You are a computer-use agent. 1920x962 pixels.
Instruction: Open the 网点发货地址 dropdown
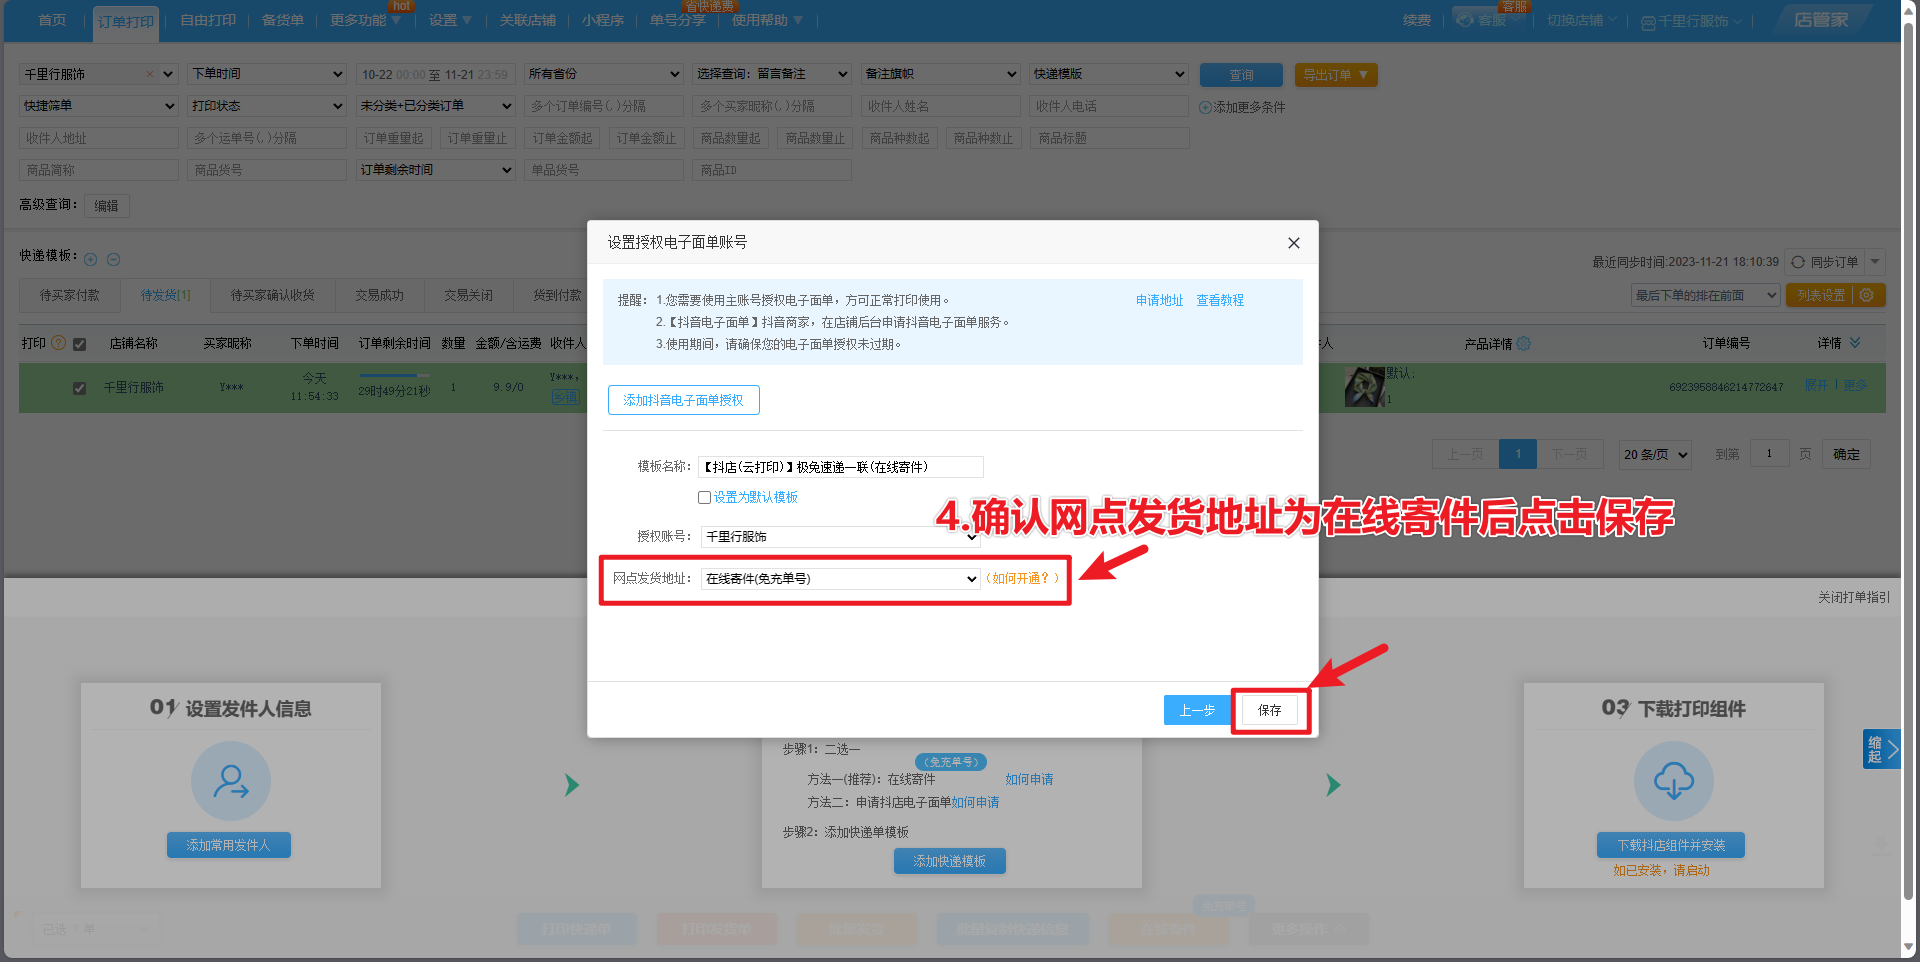point(840,579)
